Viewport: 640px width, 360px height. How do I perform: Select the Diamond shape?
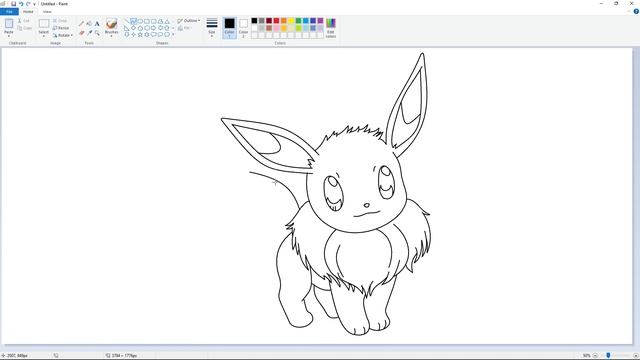click(x=133, y=28)
